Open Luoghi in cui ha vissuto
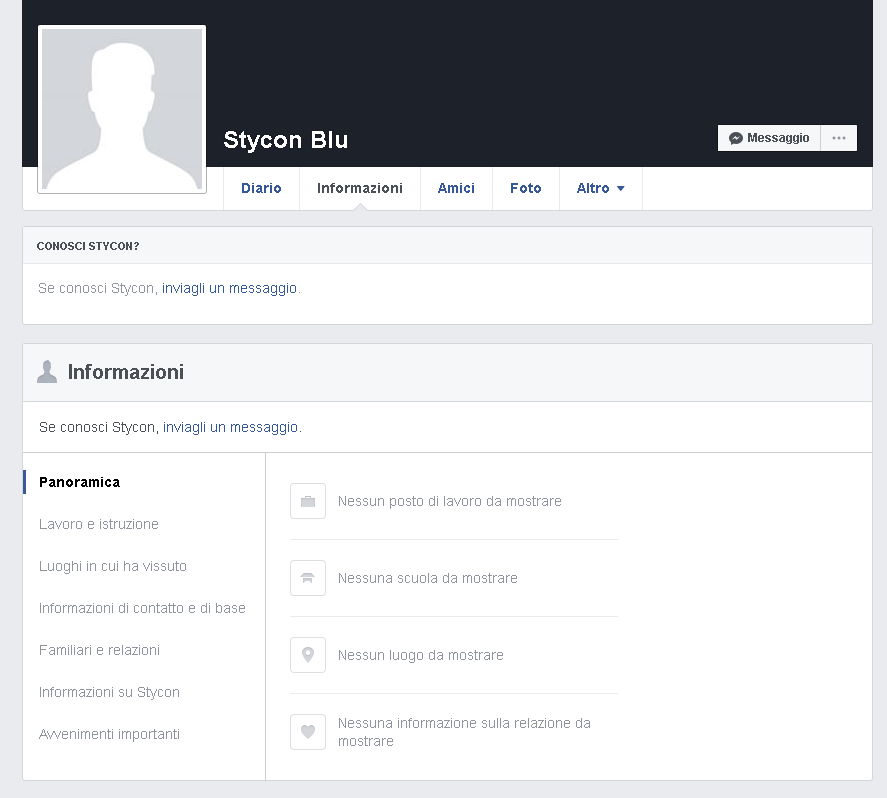The image size is (887, 798). pyautogui.click(x=113, y=566)
